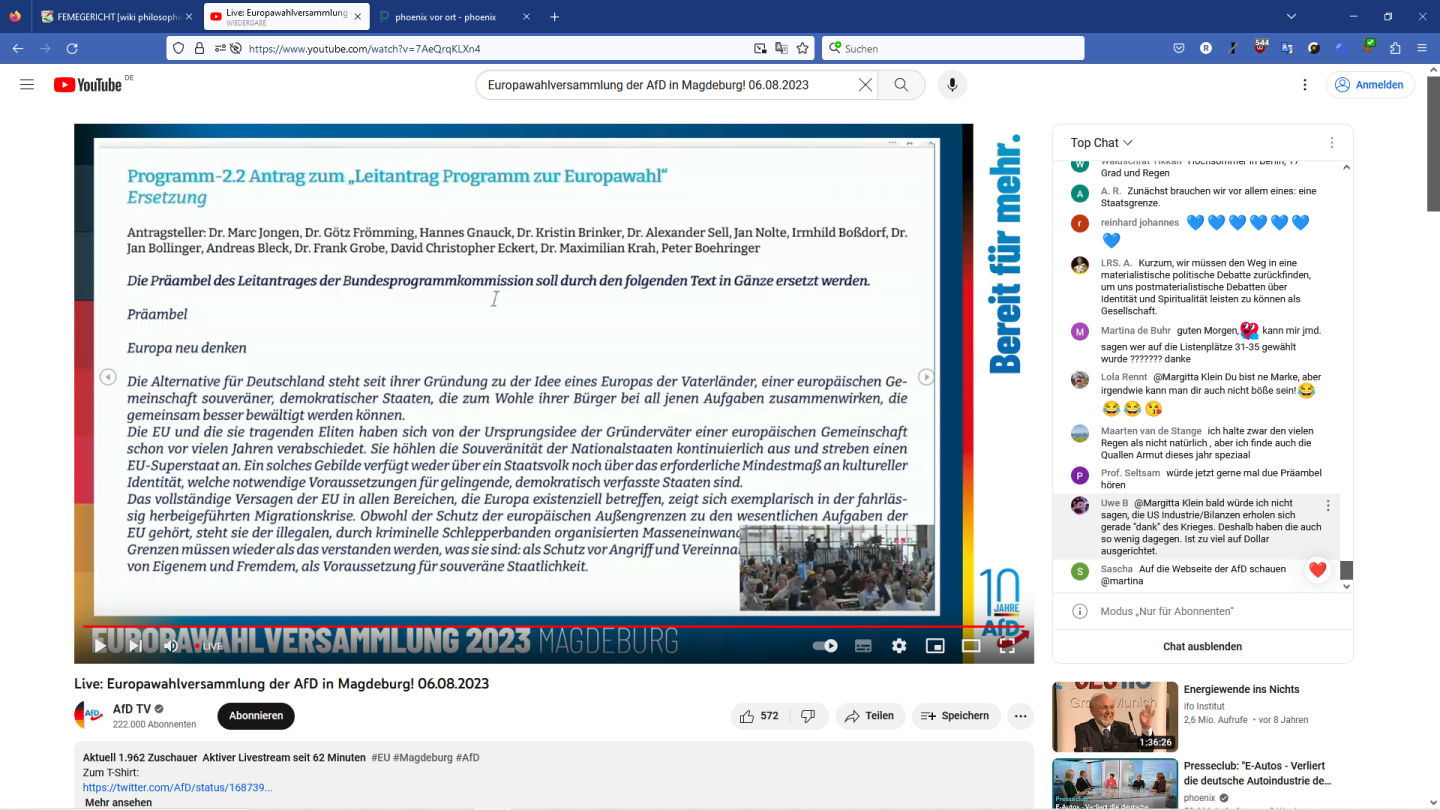Bookmark this page with star icon
This screenshot has width=1440, height=810.
pyautogui.click(x=802, y=48)
